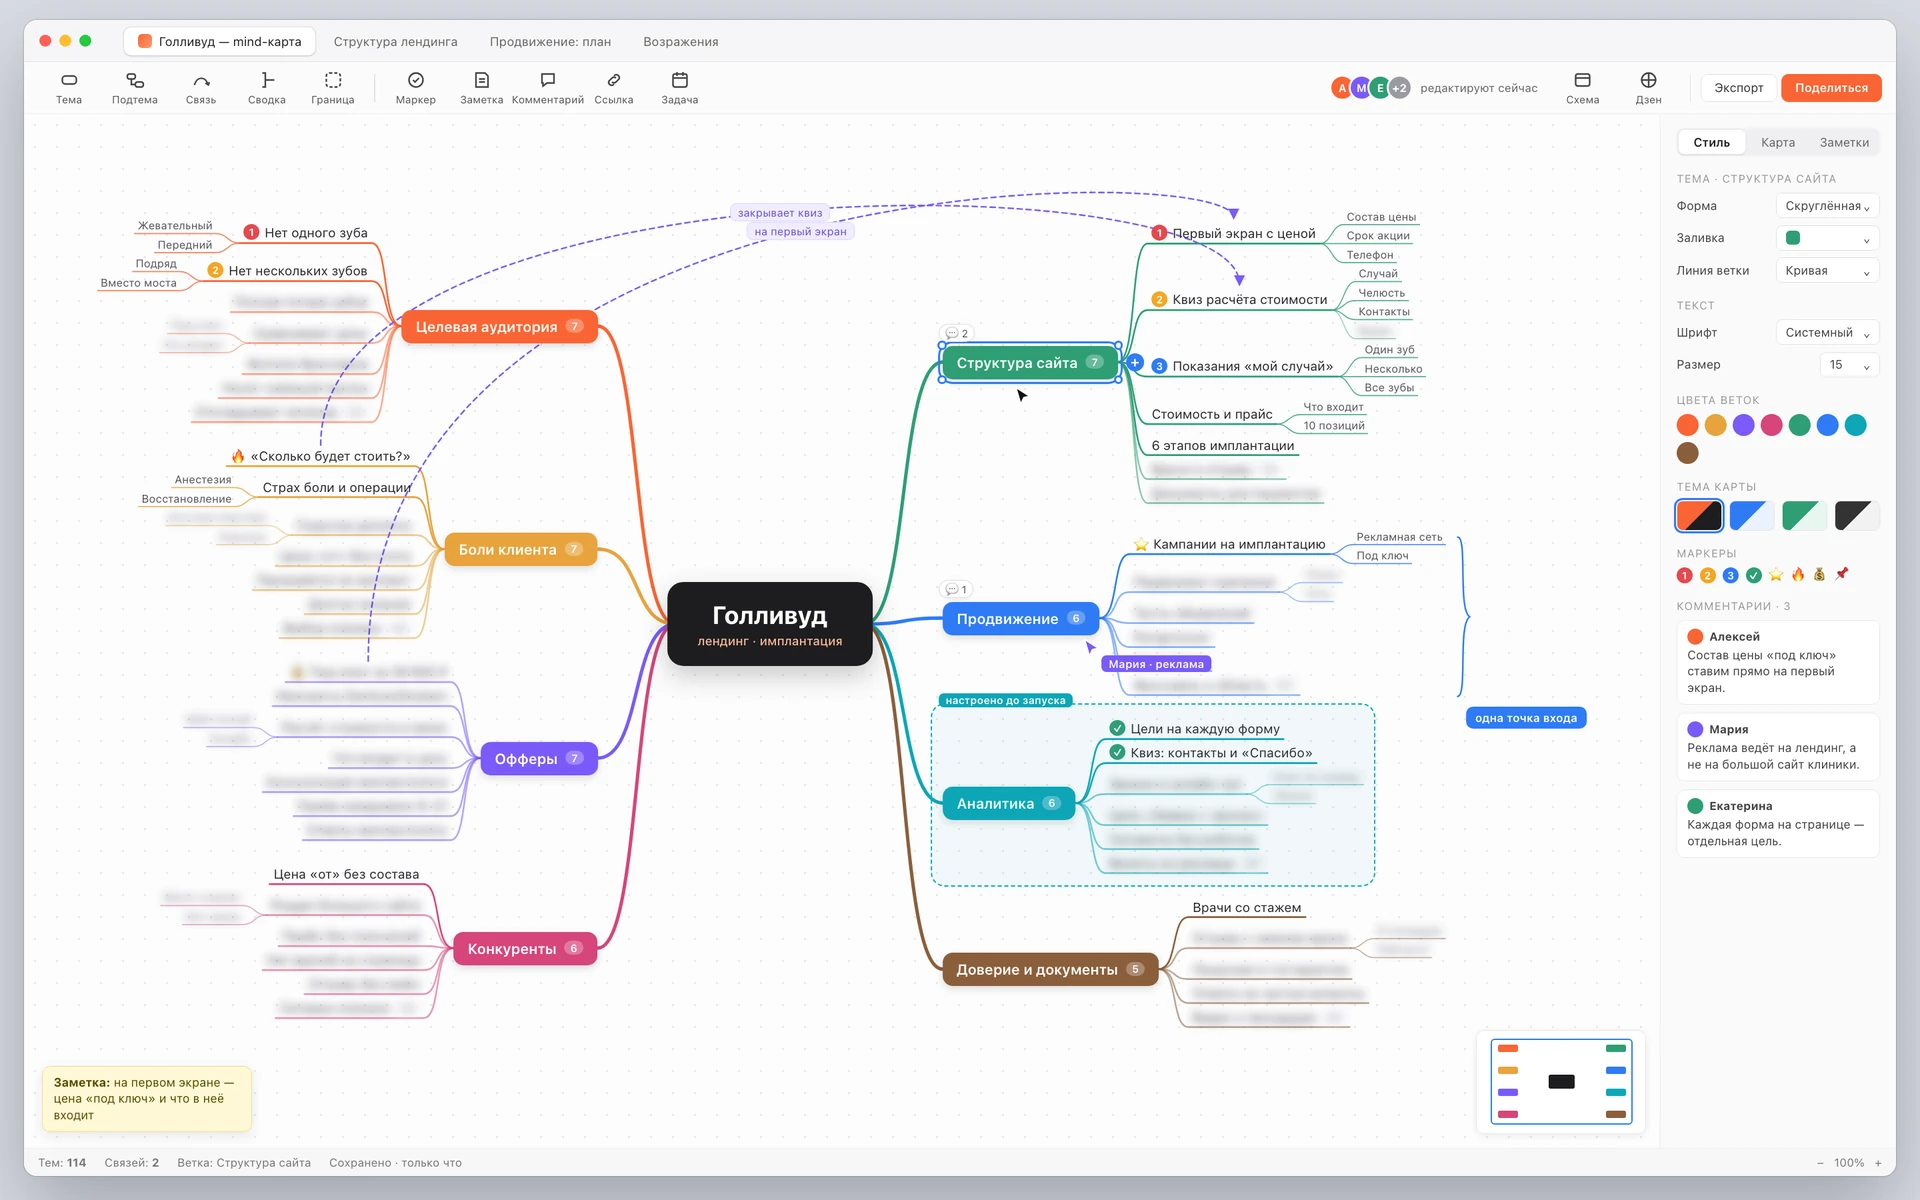Image resolution: width=1920 pixels, height=1200 pixels.
Task: Choose the Граница boundary tool
Action: (x=333, y=88)
